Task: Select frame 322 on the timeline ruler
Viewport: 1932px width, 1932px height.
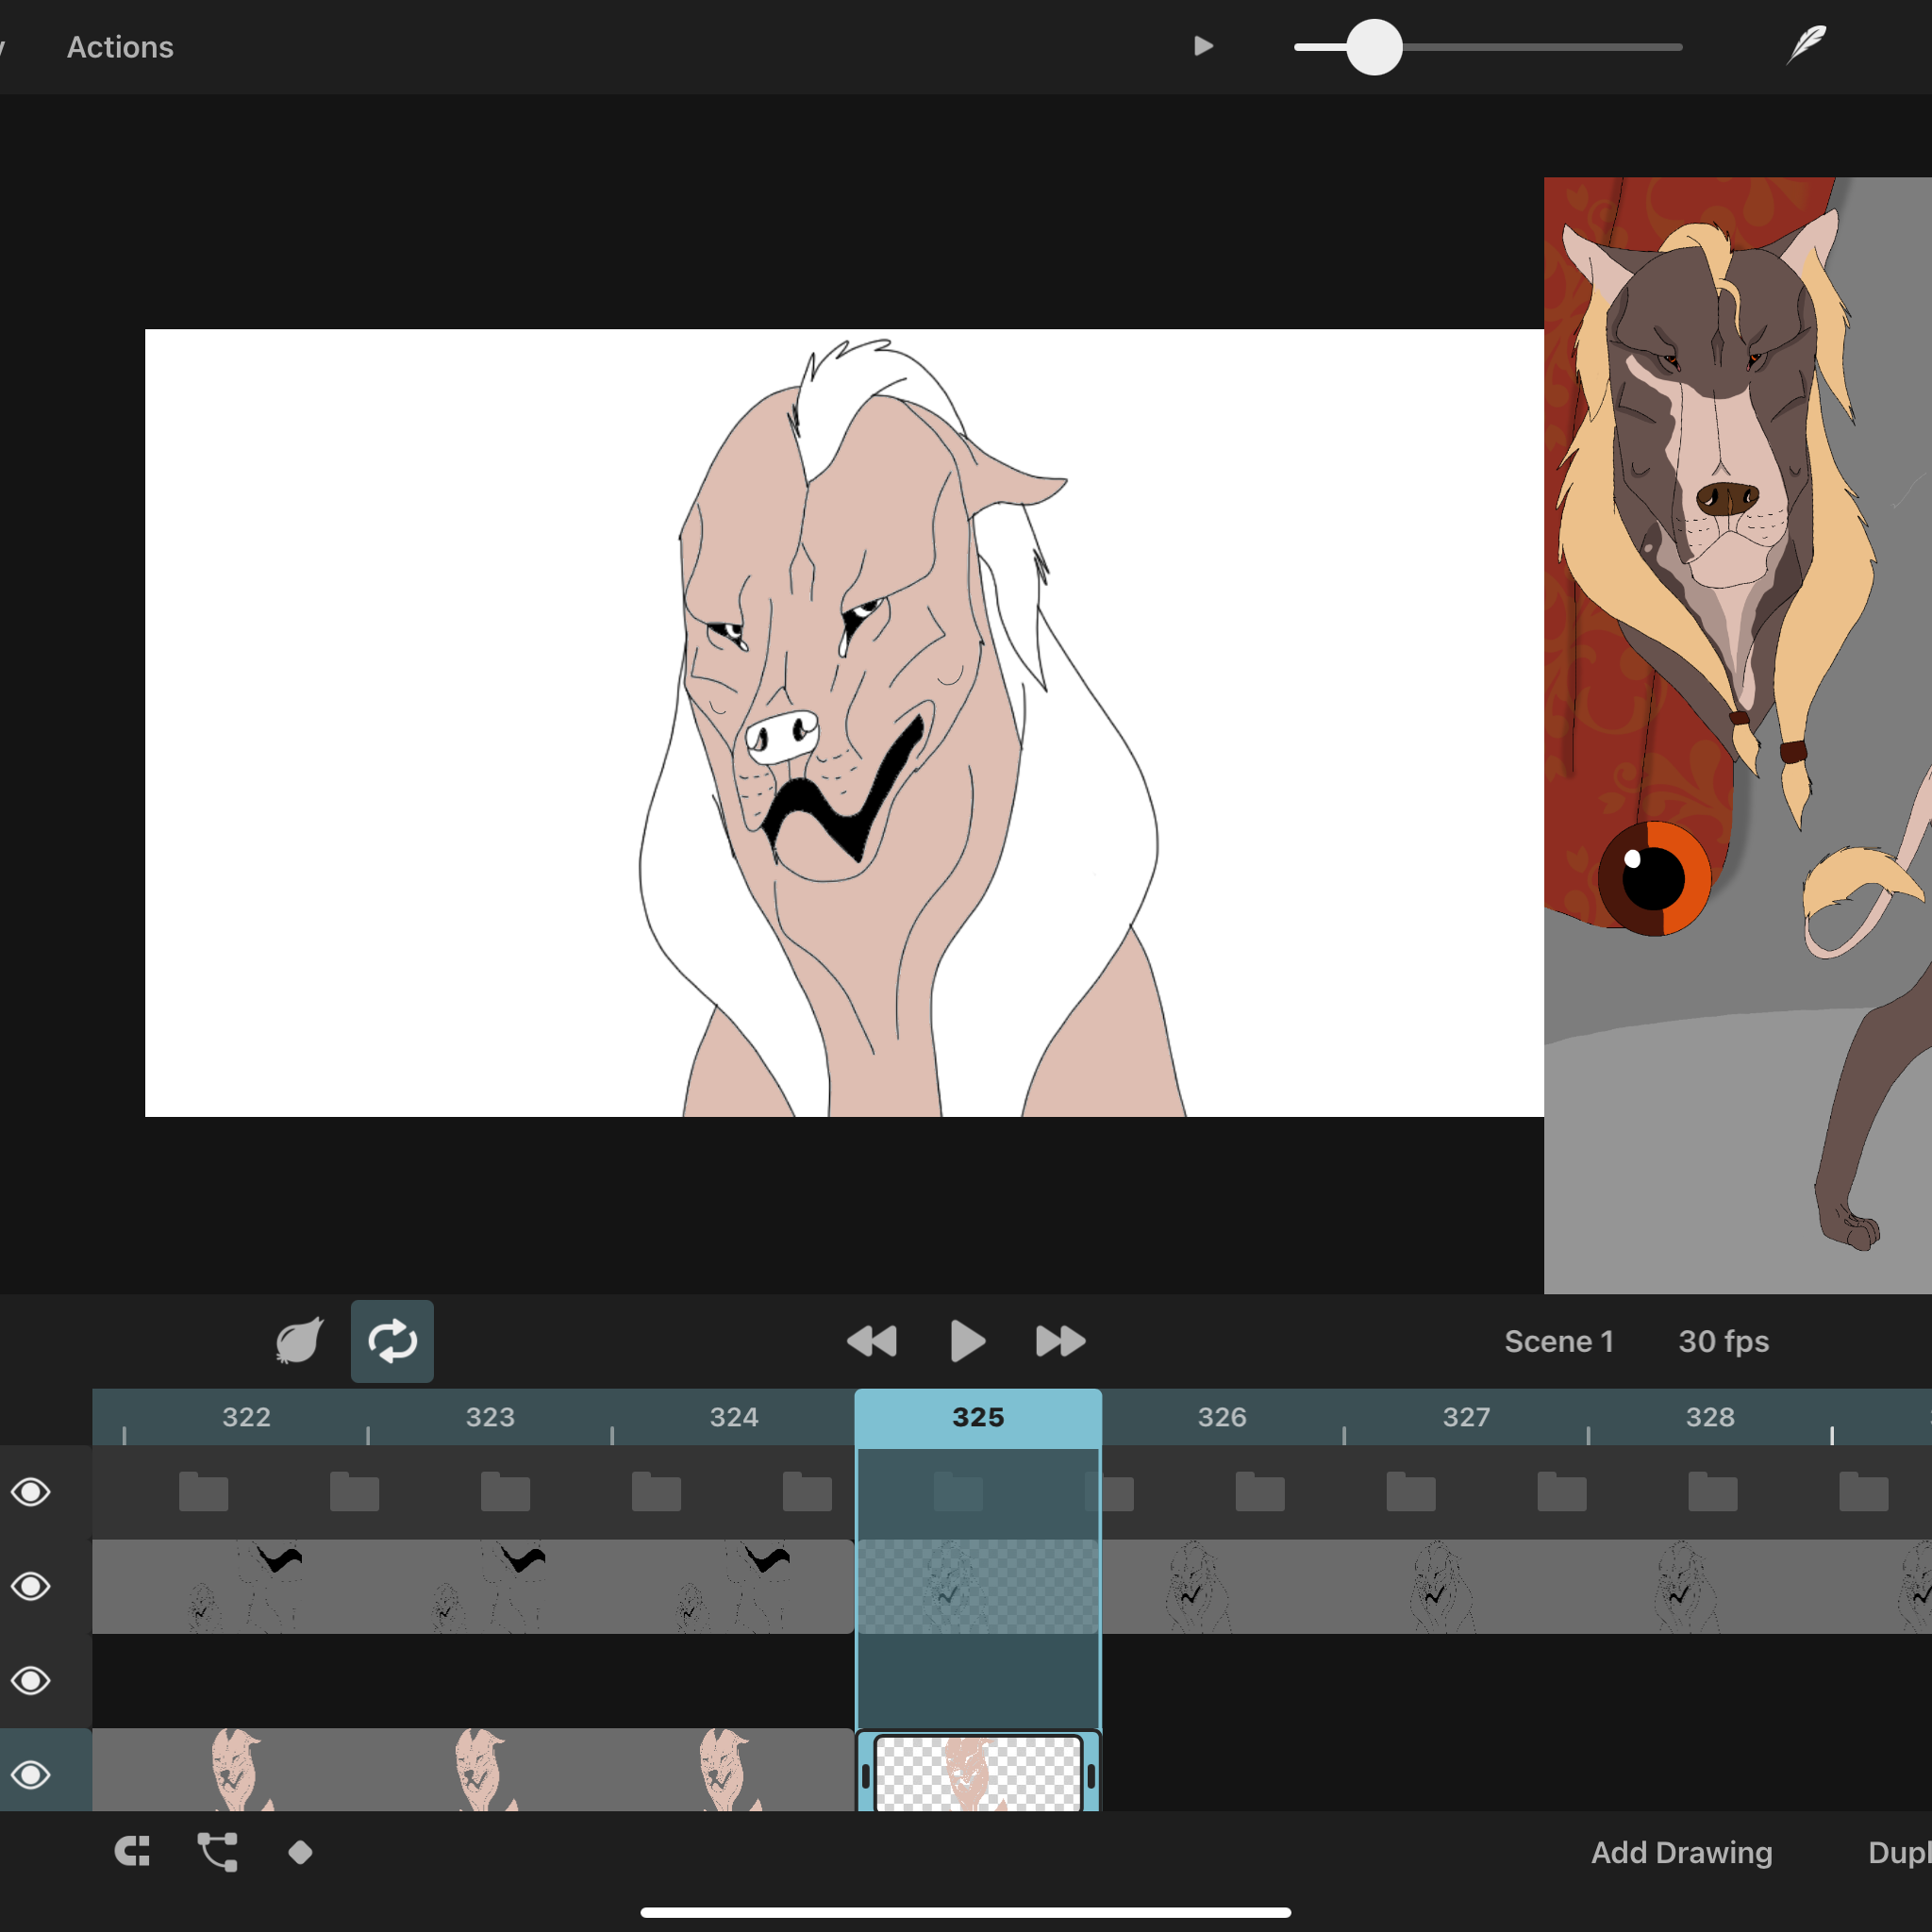Action: click(x=246, y=1417)
